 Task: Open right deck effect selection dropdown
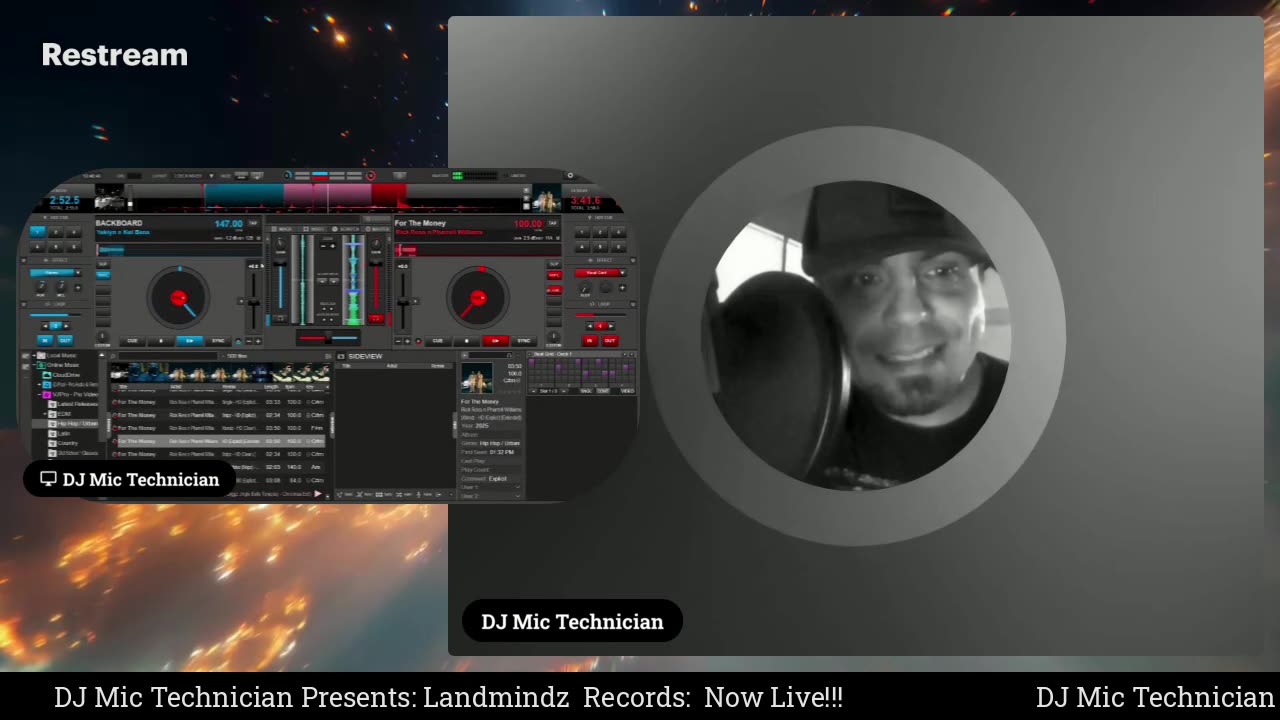(622, 273)
